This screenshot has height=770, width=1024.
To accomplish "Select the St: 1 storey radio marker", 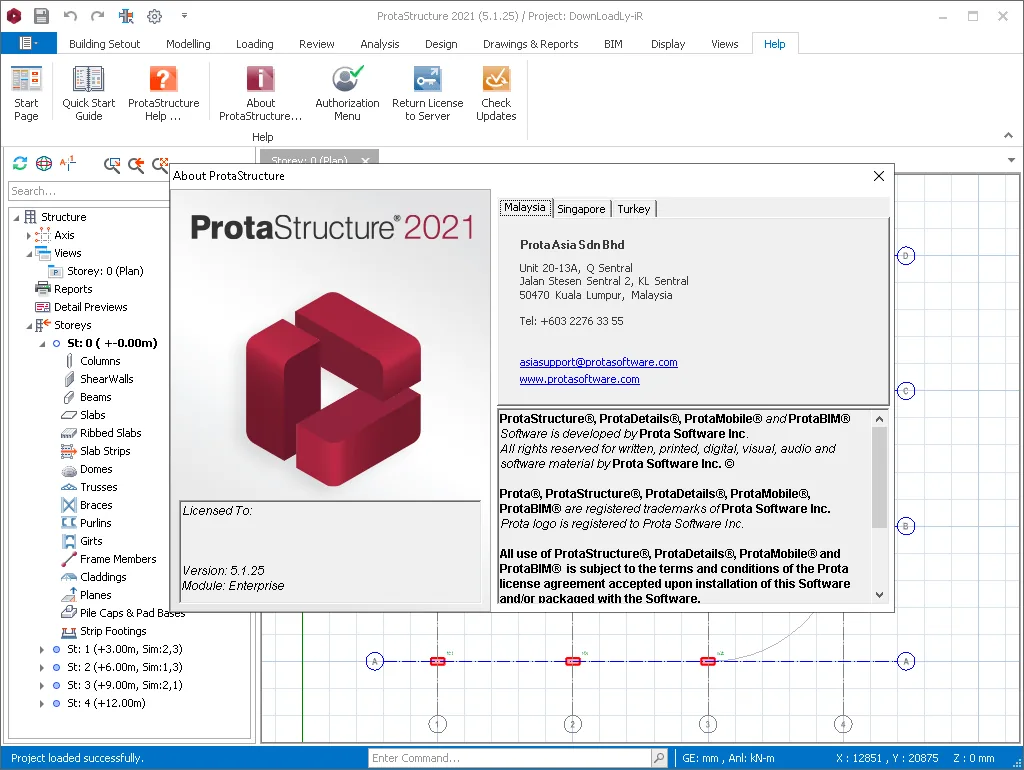I will click(x=56, y=649).
